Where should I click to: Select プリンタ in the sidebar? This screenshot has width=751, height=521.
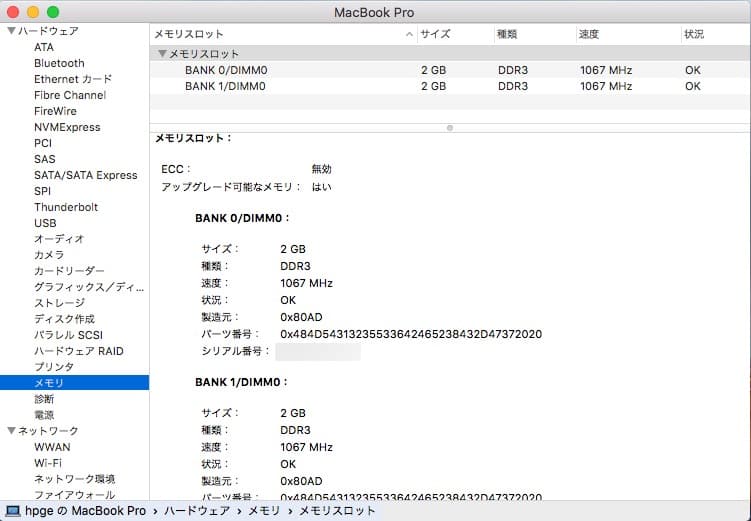click(54, 367)
